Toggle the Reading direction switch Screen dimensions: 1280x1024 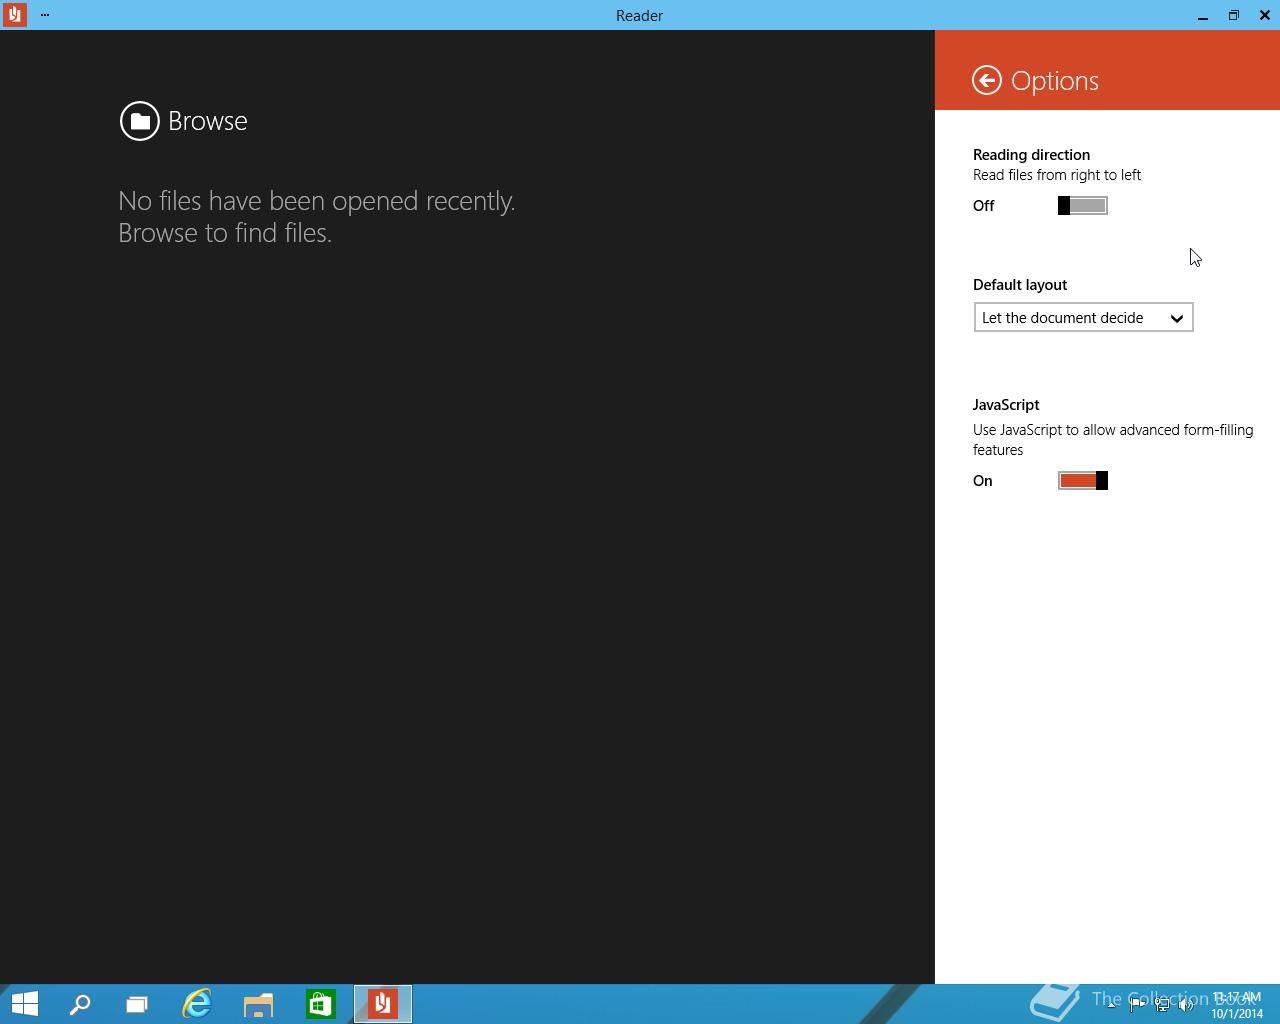(x=1083, y=206)
